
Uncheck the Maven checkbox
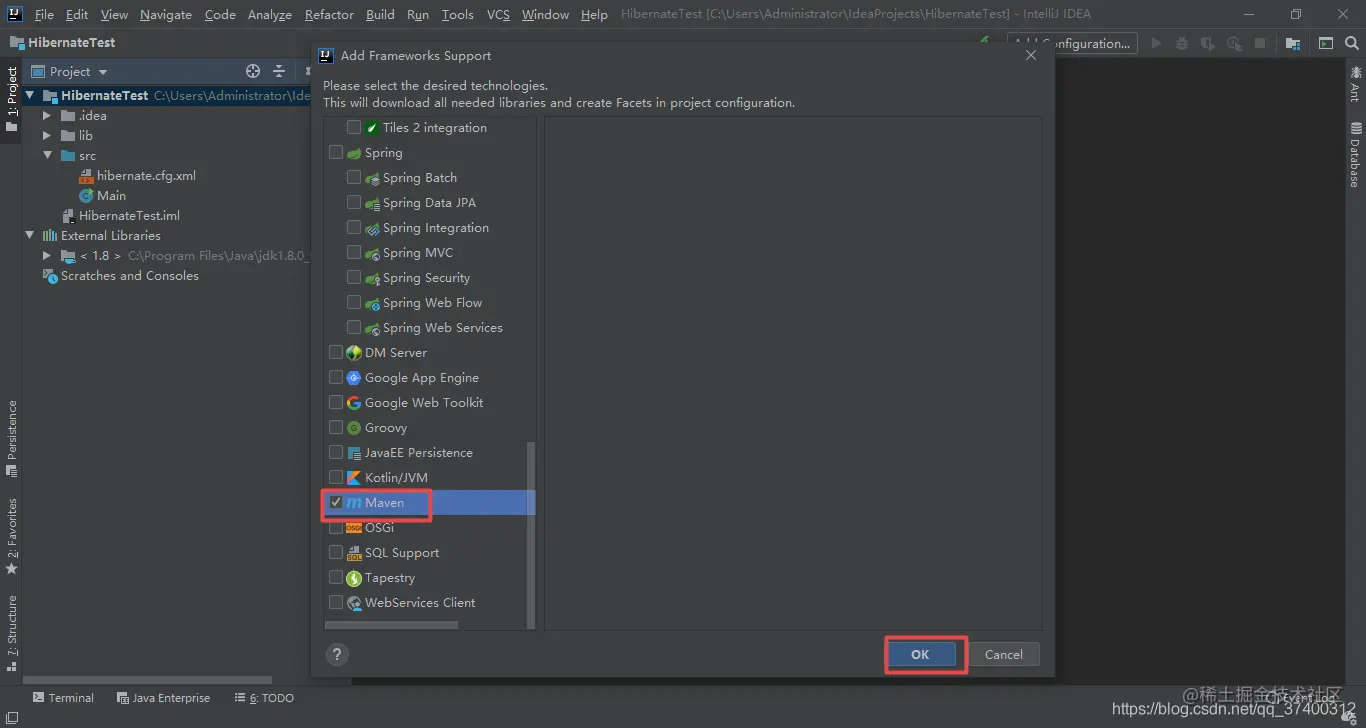[x=336, y=503]
